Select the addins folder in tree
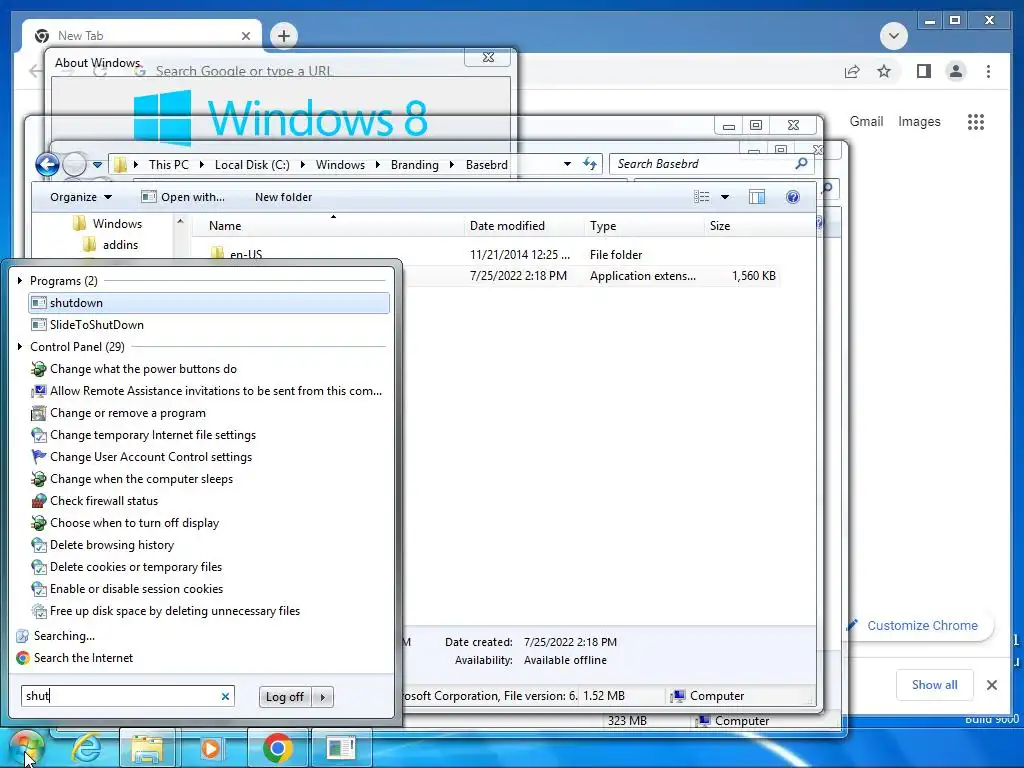Image resolution: width=1024 pixels, height=768 pixels. pyautogui.click(x=111, y=245)
